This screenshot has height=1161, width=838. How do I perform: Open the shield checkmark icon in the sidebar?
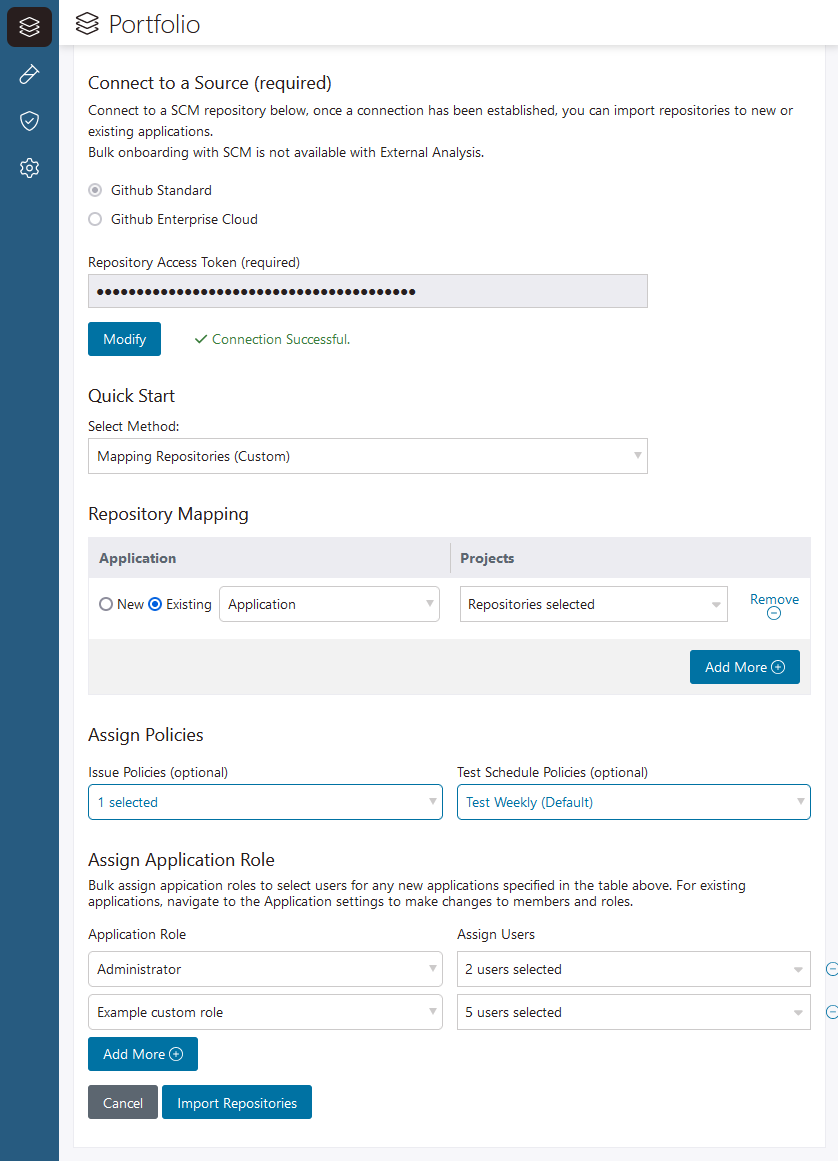coord(29,121)
